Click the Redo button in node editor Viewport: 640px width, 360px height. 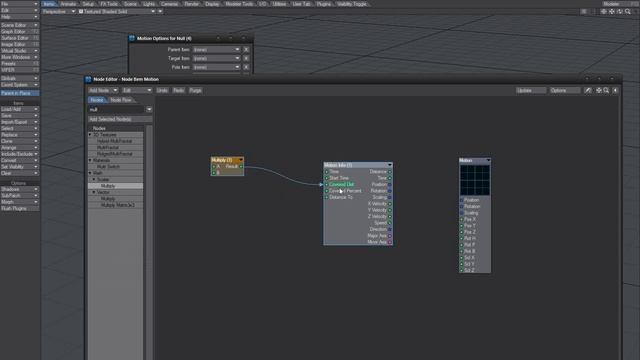pyautogui.click(x=178, y=90)
